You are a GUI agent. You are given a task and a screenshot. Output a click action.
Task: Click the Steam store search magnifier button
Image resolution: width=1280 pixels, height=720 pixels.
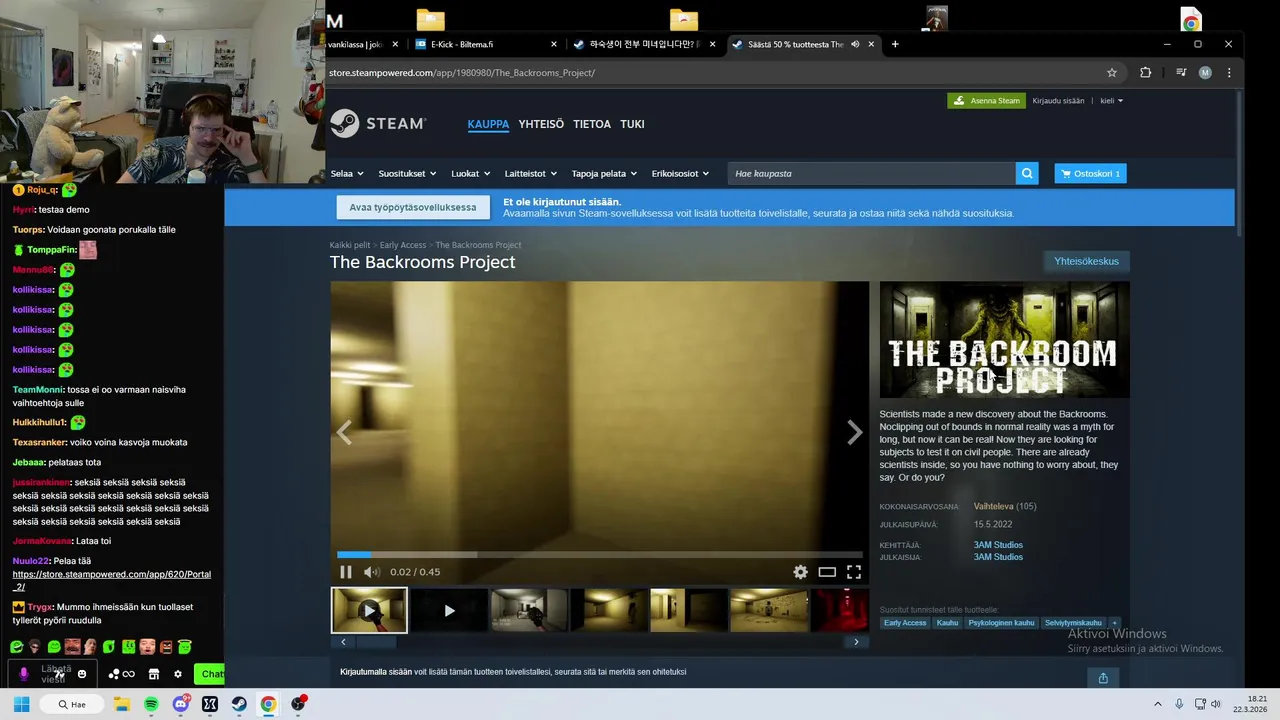1027,173
